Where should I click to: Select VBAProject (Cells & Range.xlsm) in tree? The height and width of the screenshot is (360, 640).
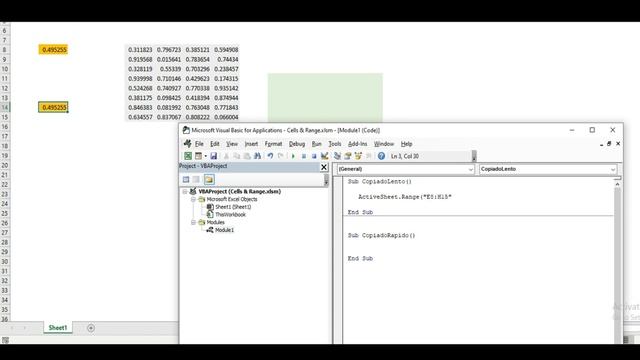pos(240,191)
